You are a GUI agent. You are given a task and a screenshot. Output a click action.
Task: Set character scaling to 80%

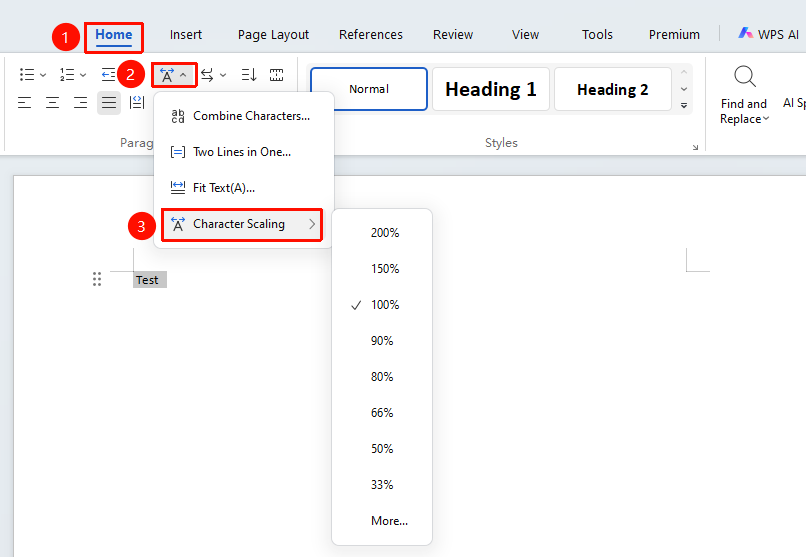pos(382,377)
